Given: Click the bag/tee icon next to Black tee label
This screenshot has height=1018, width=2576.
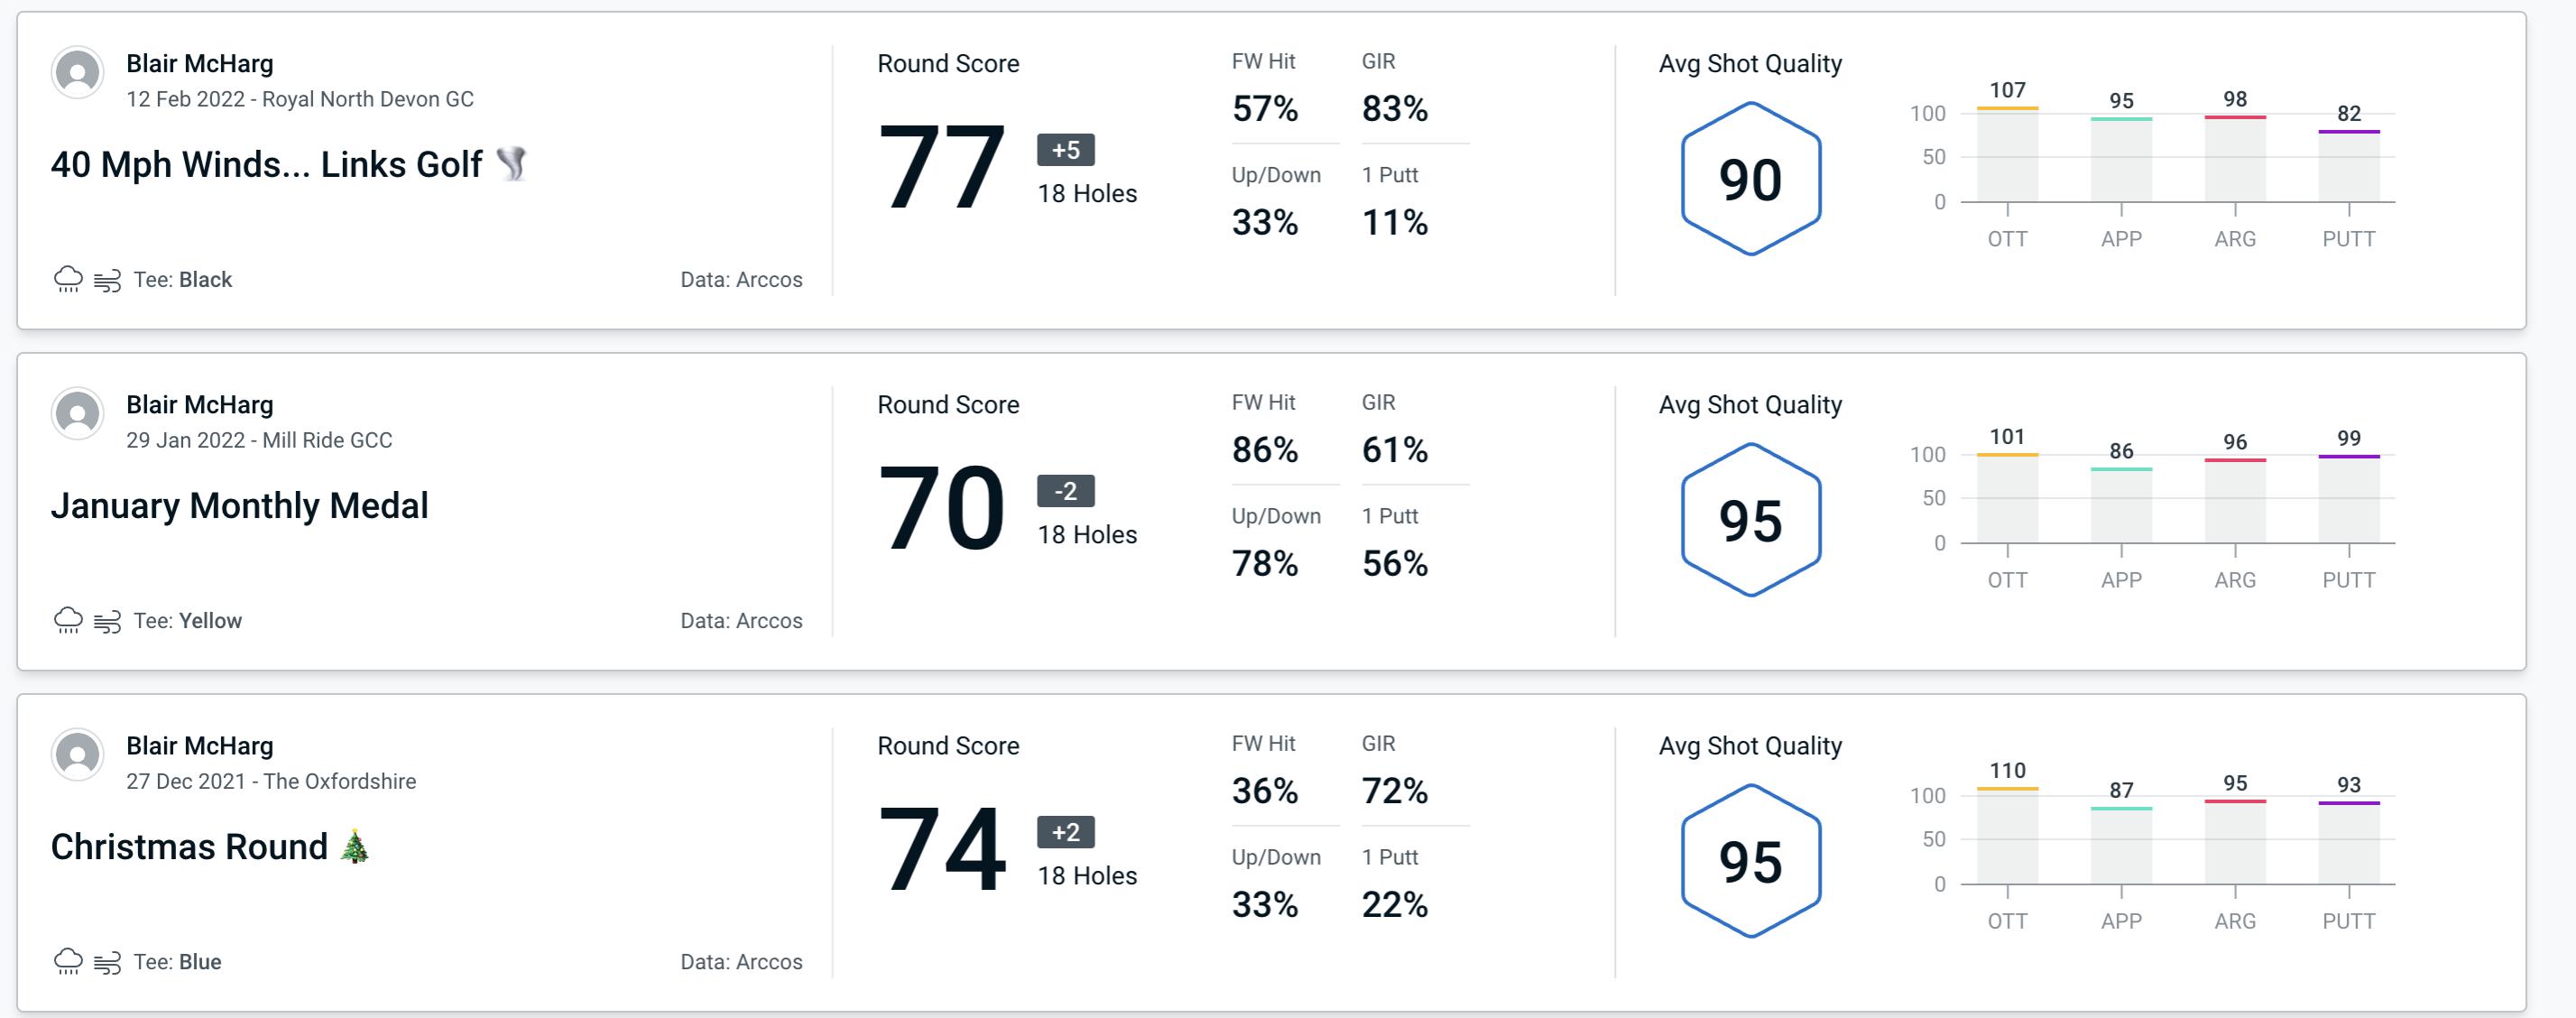Looking at the screenshot, I should [x=106, y=277].
